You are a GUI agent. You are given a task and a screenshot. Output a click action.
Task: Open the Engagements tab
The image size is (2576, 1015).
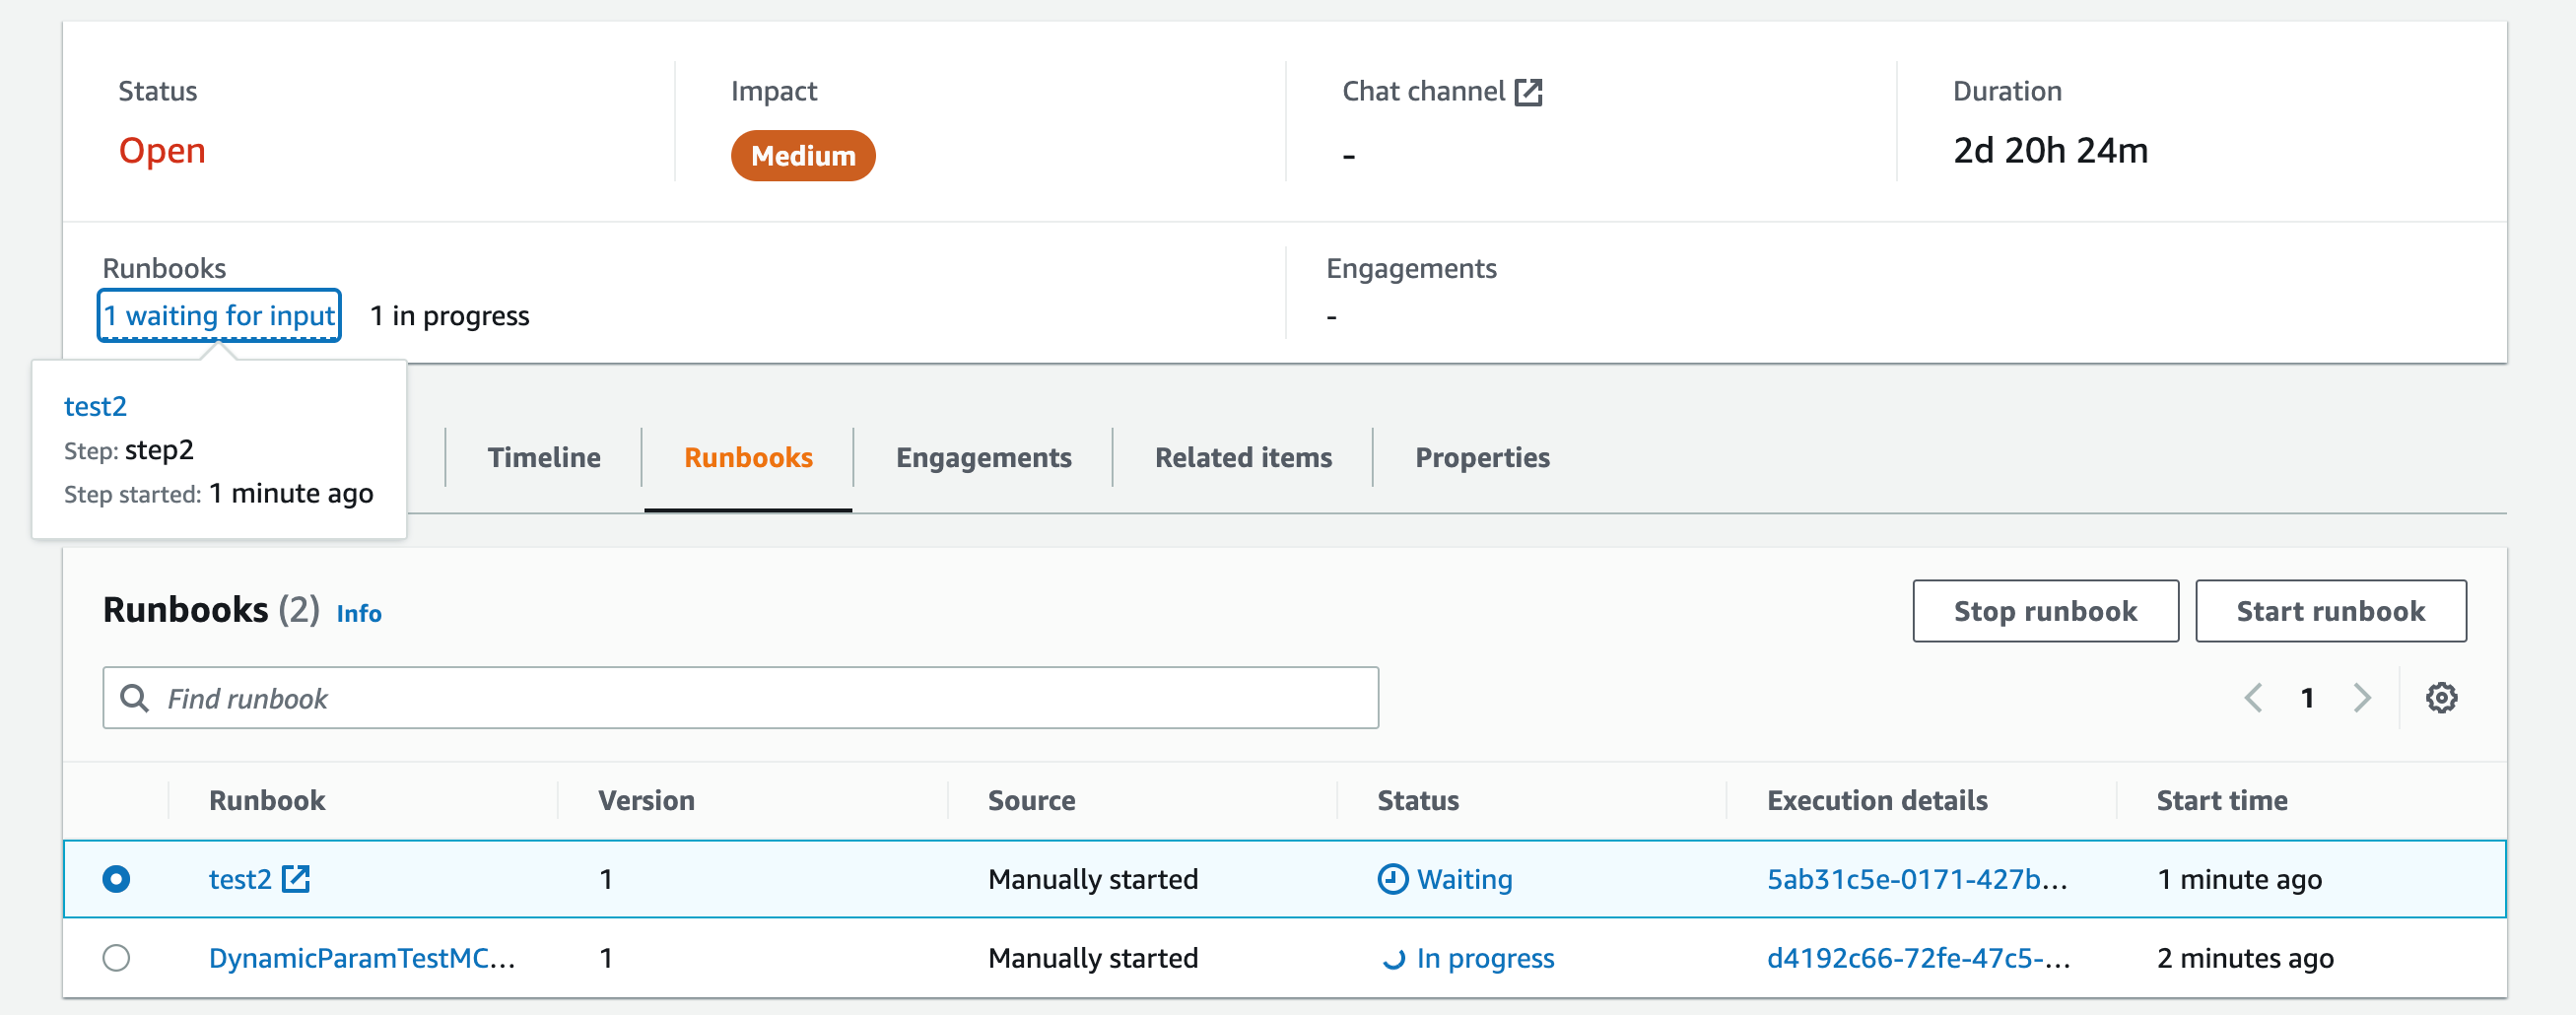(x=983, y=457)
